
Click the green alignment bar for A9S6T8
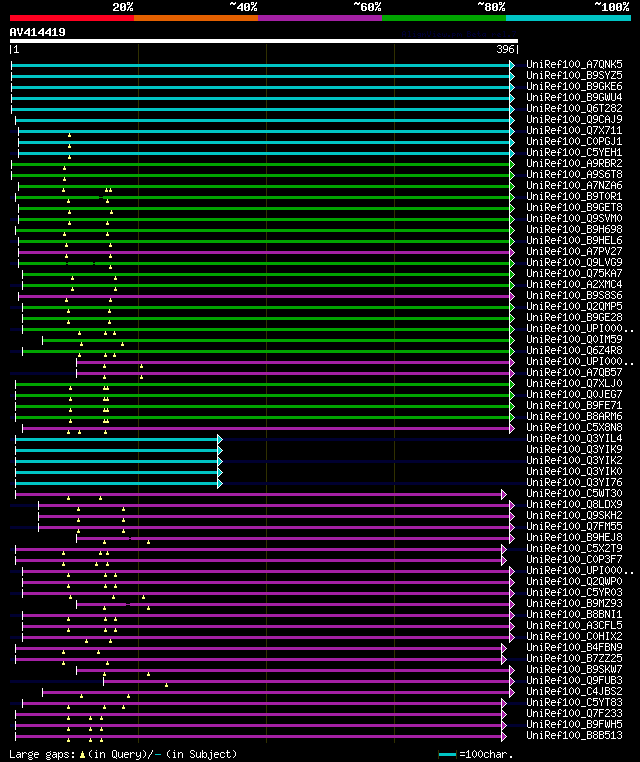(261, 175)
